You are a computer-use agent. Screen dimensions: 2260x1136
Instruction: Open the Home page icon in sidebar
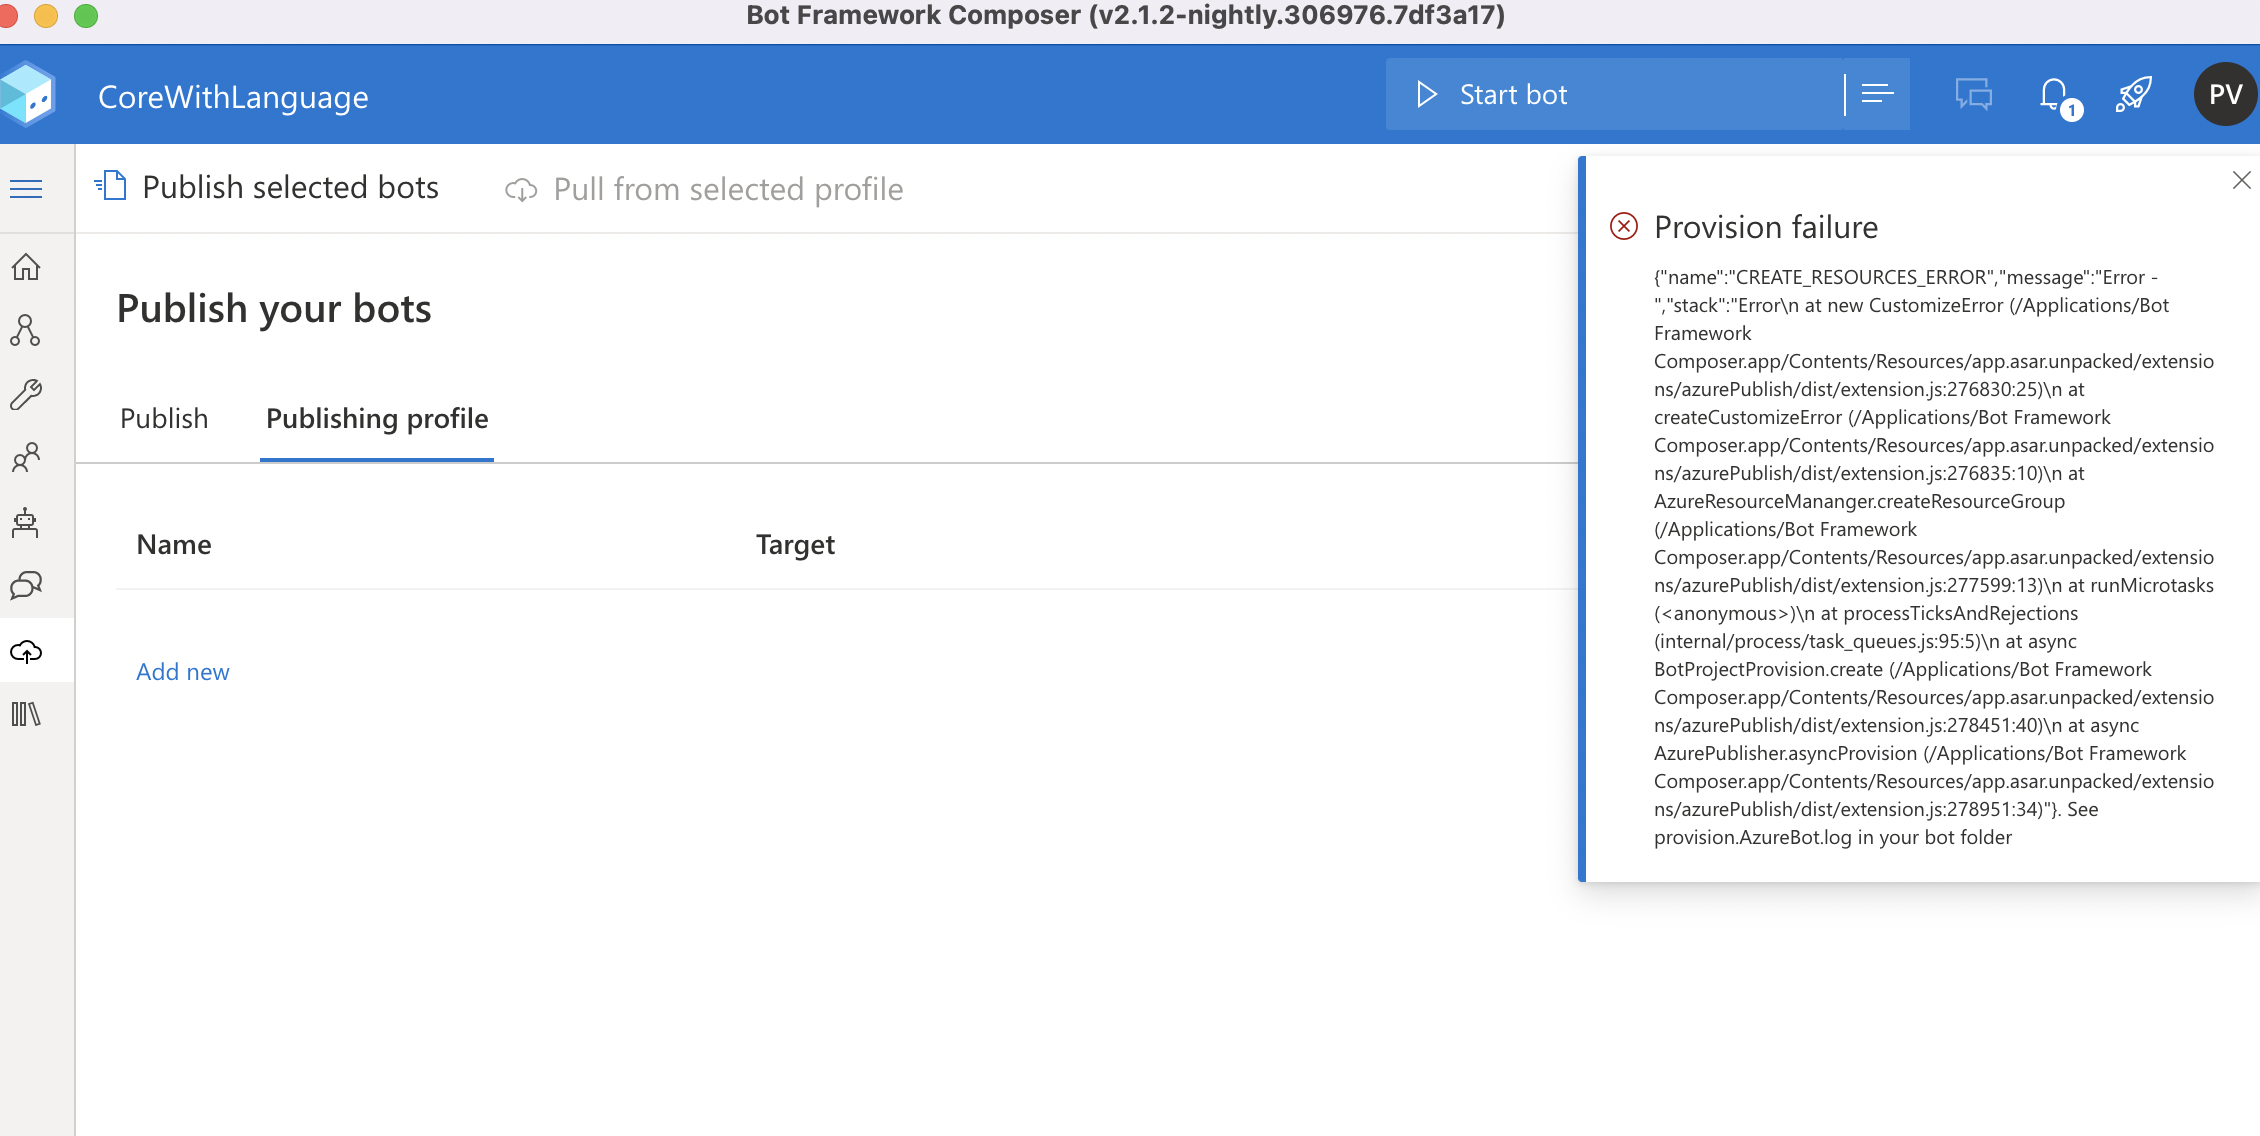click(x=26, y=267)
